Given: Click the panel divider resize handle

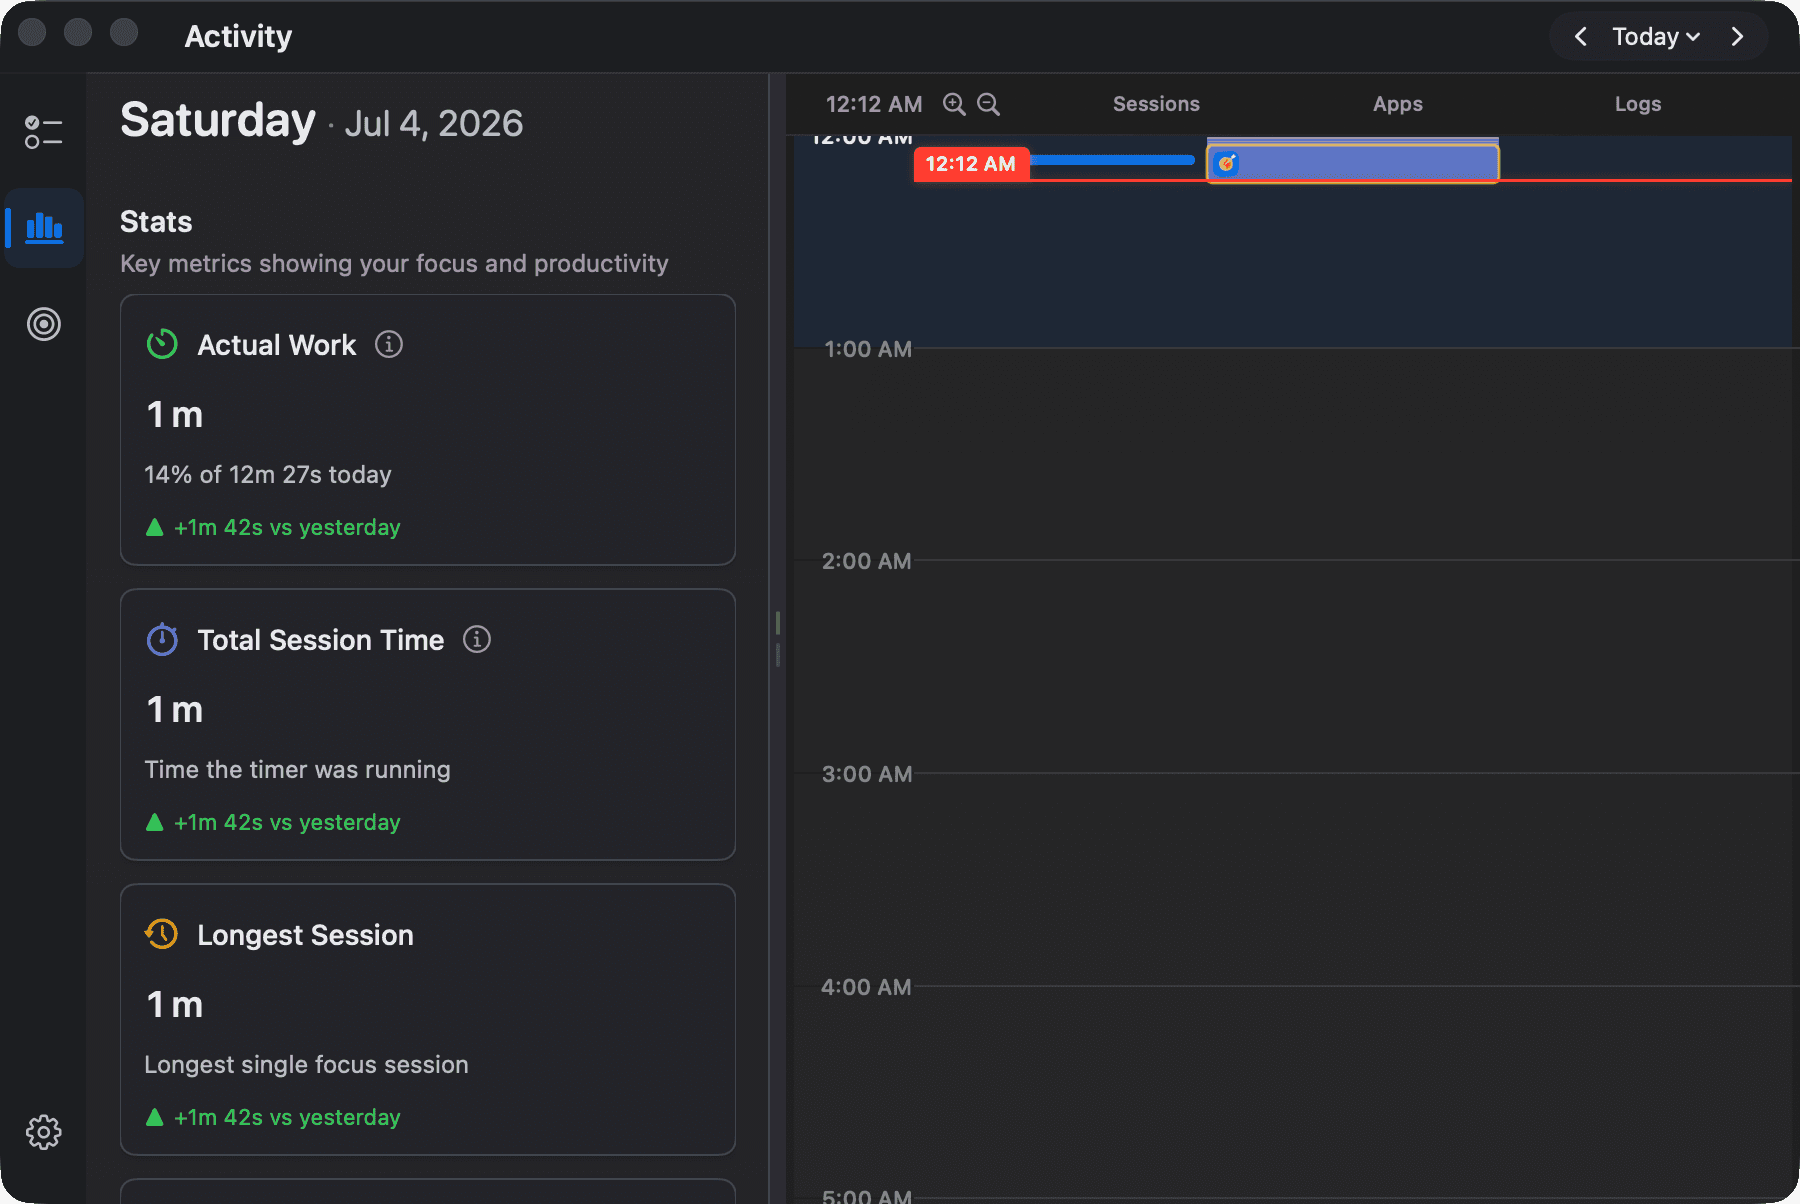Looking at the screenshot, I should (x=777, y=639).
